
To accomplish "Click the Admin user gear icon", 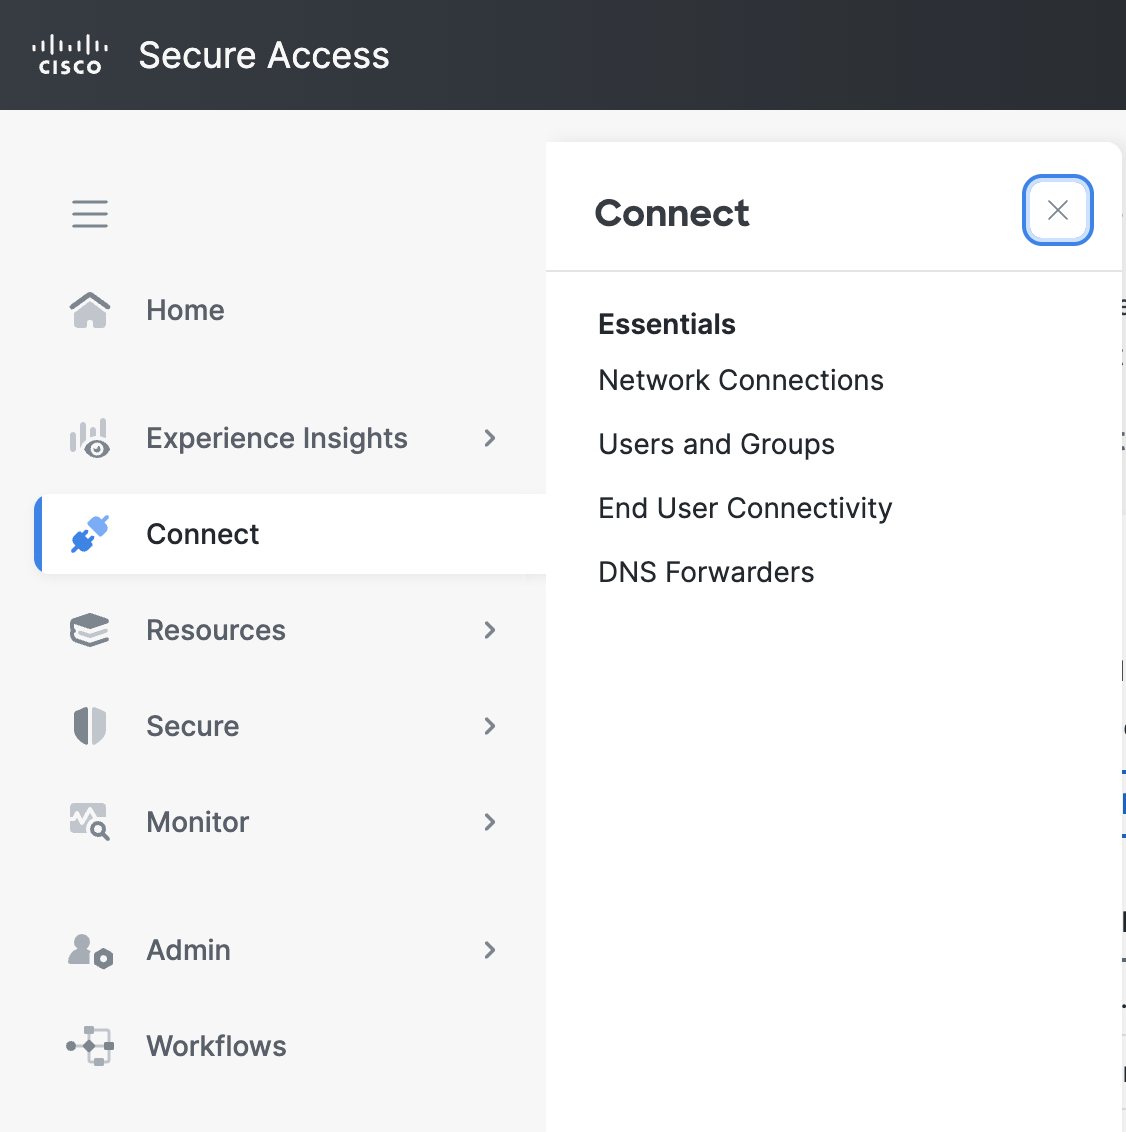I will pyautogui.click(x=90, y=950).
